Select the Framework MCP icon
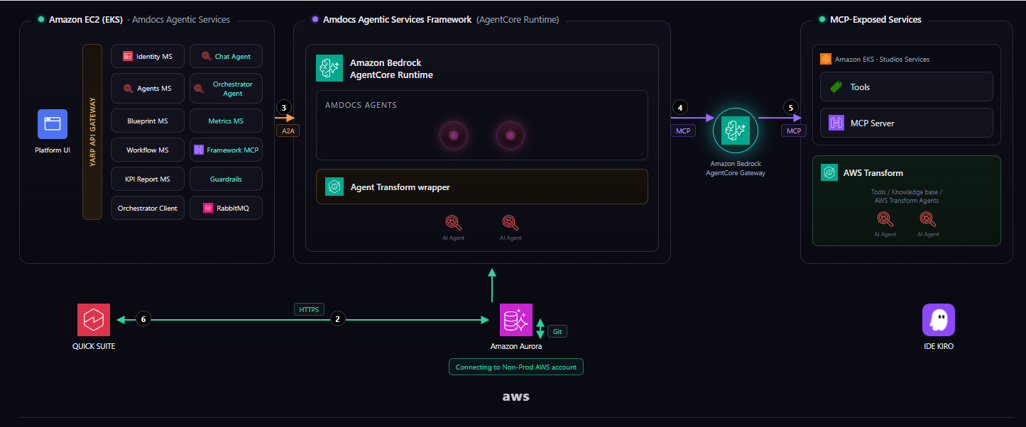 pos(199,150)
